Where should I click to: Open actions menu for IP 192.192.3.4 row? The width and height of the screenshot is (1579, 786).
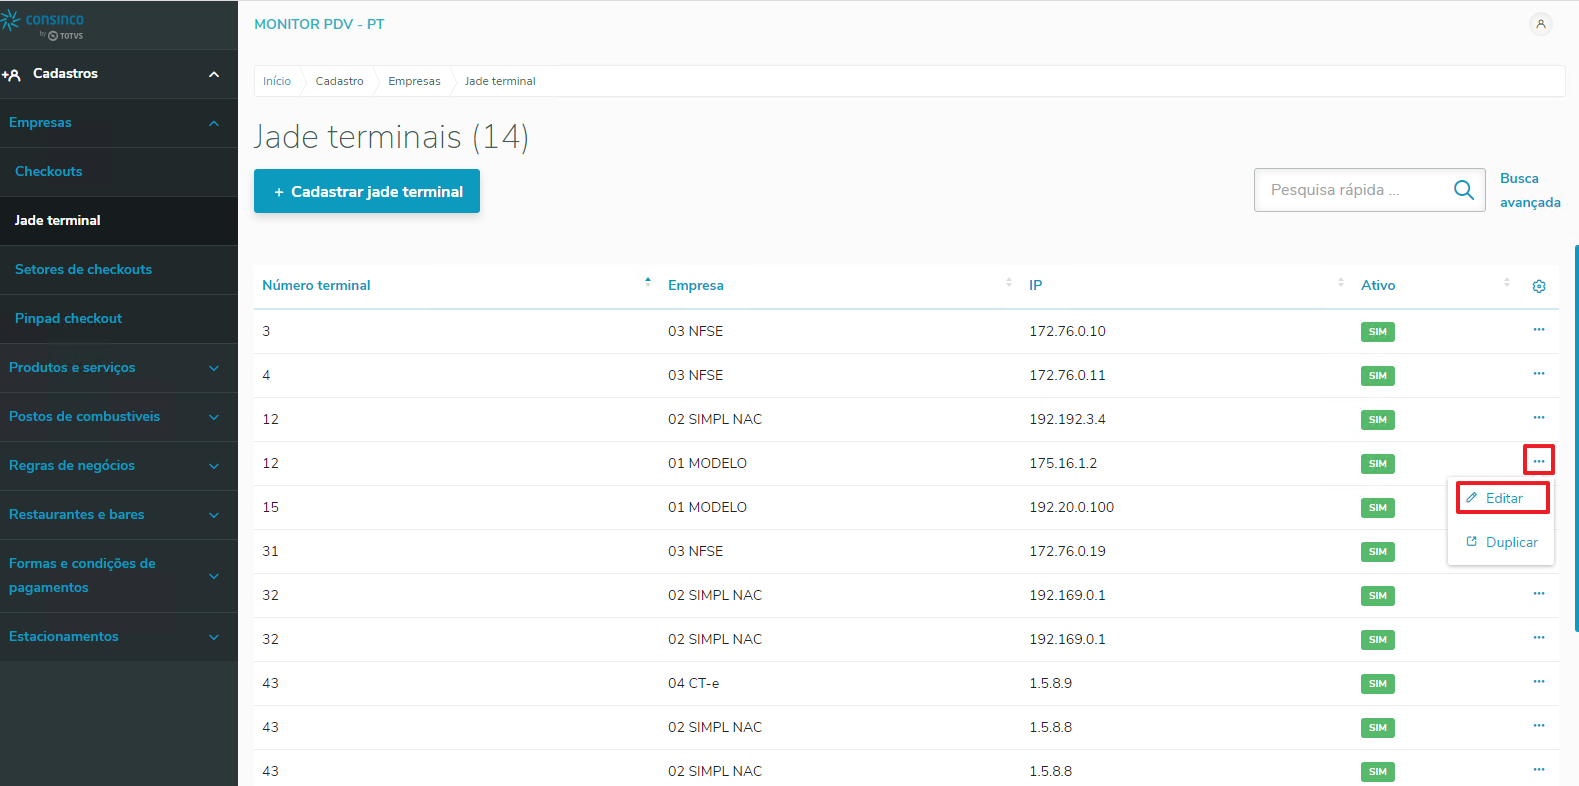(1539, 418)
